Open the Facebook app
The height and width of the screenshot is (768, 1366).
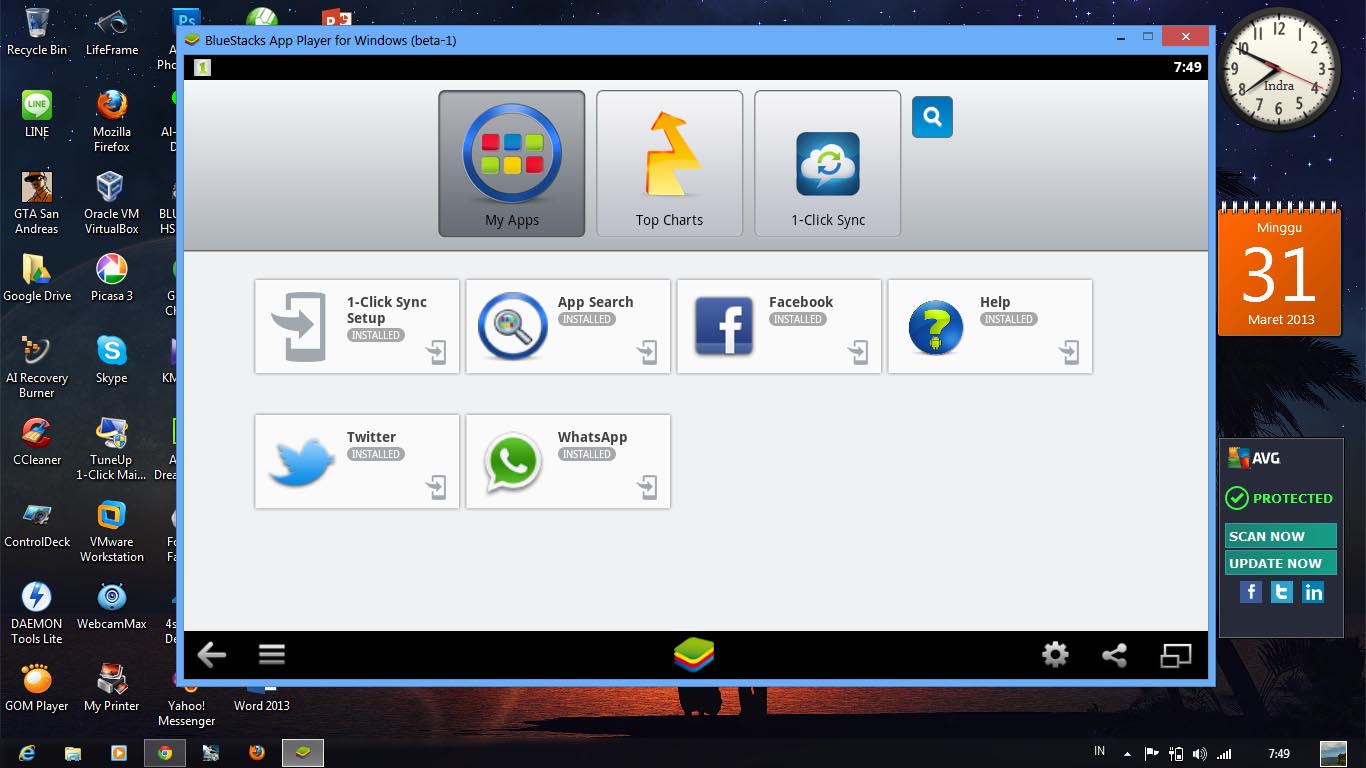(x=778, y=326)
